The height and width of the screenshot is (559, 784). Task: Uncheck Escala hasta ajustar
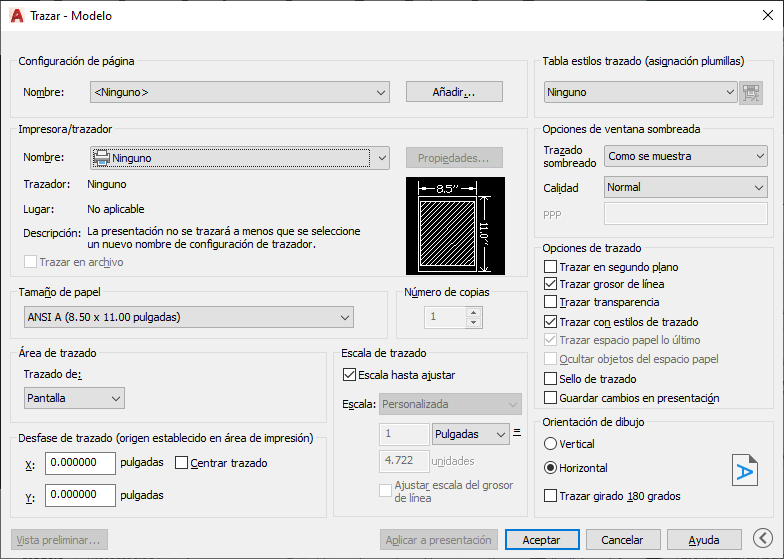coord(349,374)
